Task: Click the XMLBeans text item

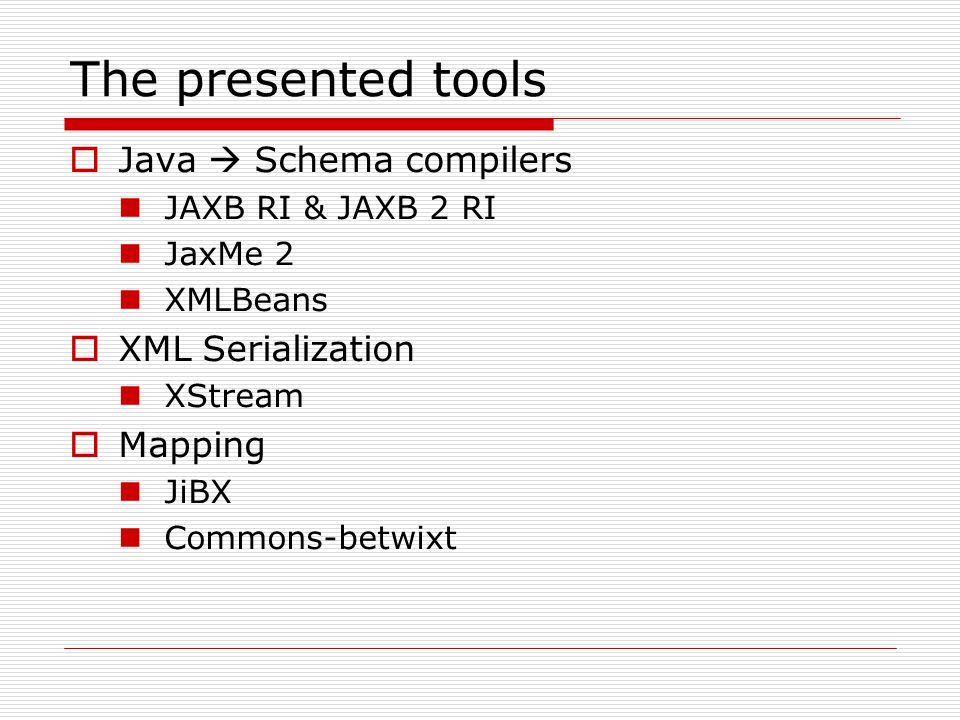Action: [246, 299]
